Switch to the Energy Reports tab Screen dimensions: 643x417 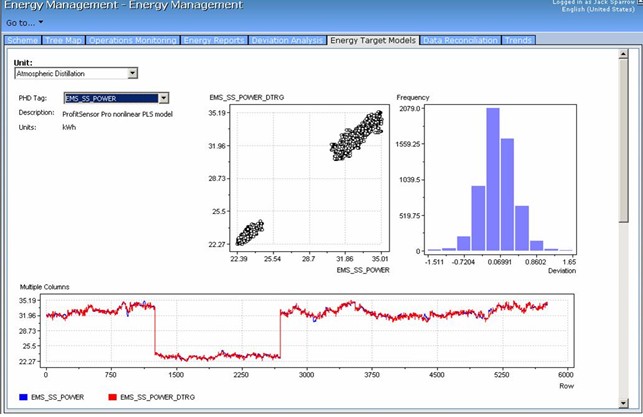[214, 40]
